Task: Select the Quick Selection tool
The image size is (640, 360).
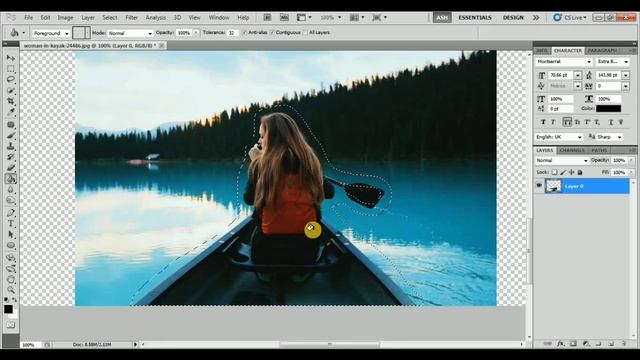Action: (x=11, y=90)
